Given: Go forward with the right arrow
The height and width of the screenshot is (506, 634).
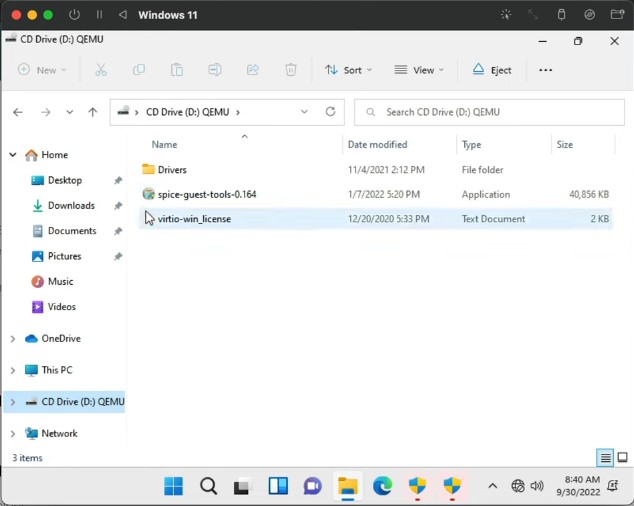Looking at the screenshot, I should [x=46, y=112].
